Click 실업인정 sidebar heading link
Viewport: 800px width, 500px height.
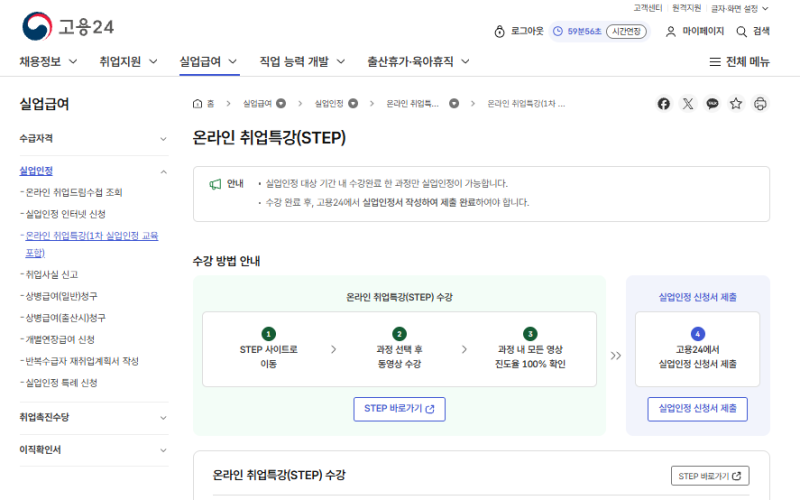(36, 171)
